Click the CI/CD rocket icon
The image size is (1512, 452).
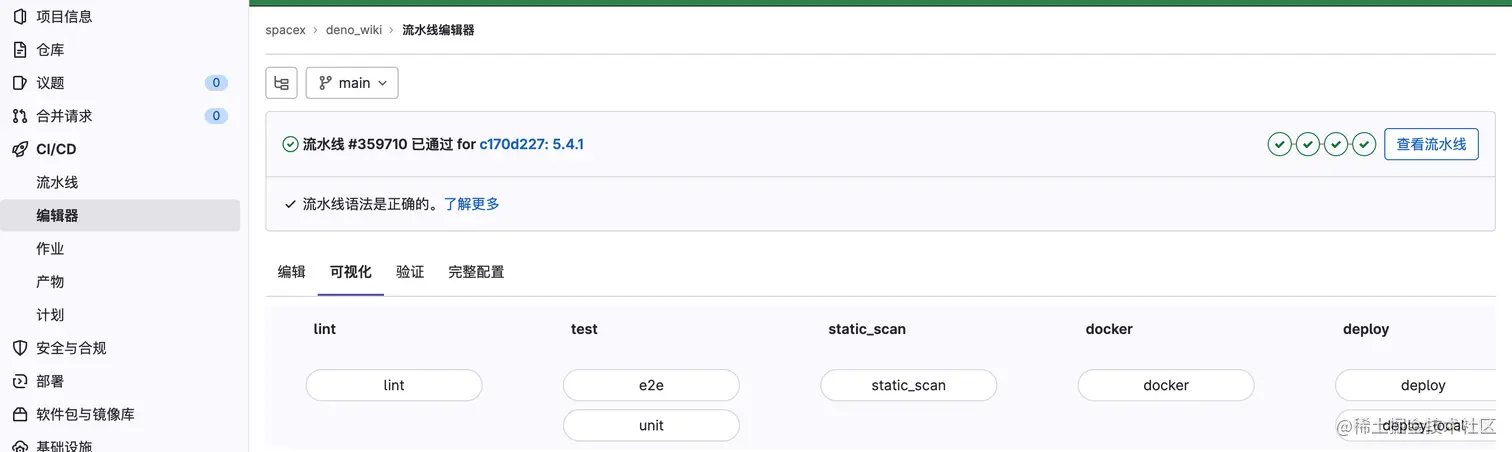pyautogui.click(x=19, y=149)
